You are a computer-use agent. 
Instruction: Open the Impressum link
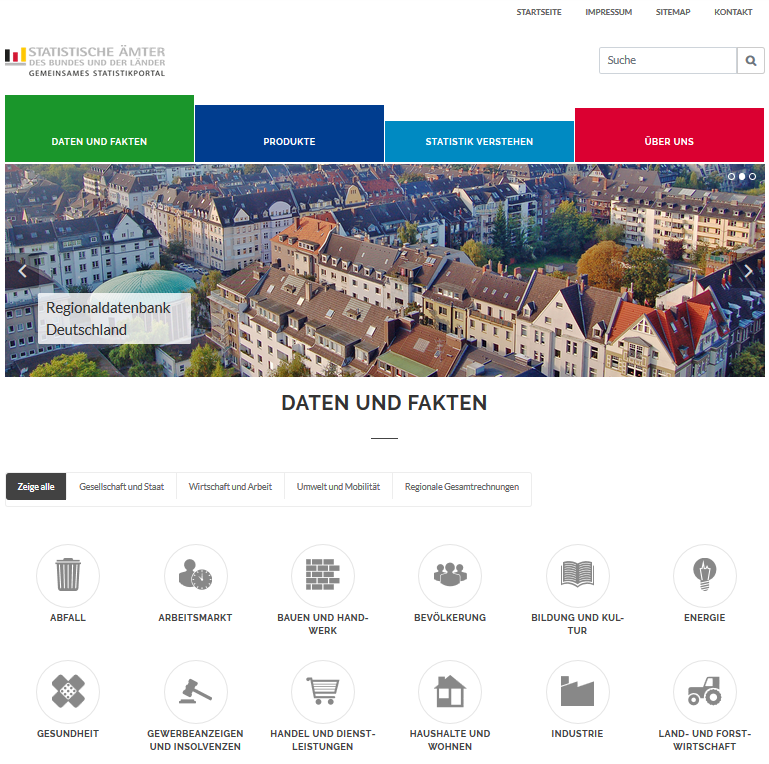608,12
